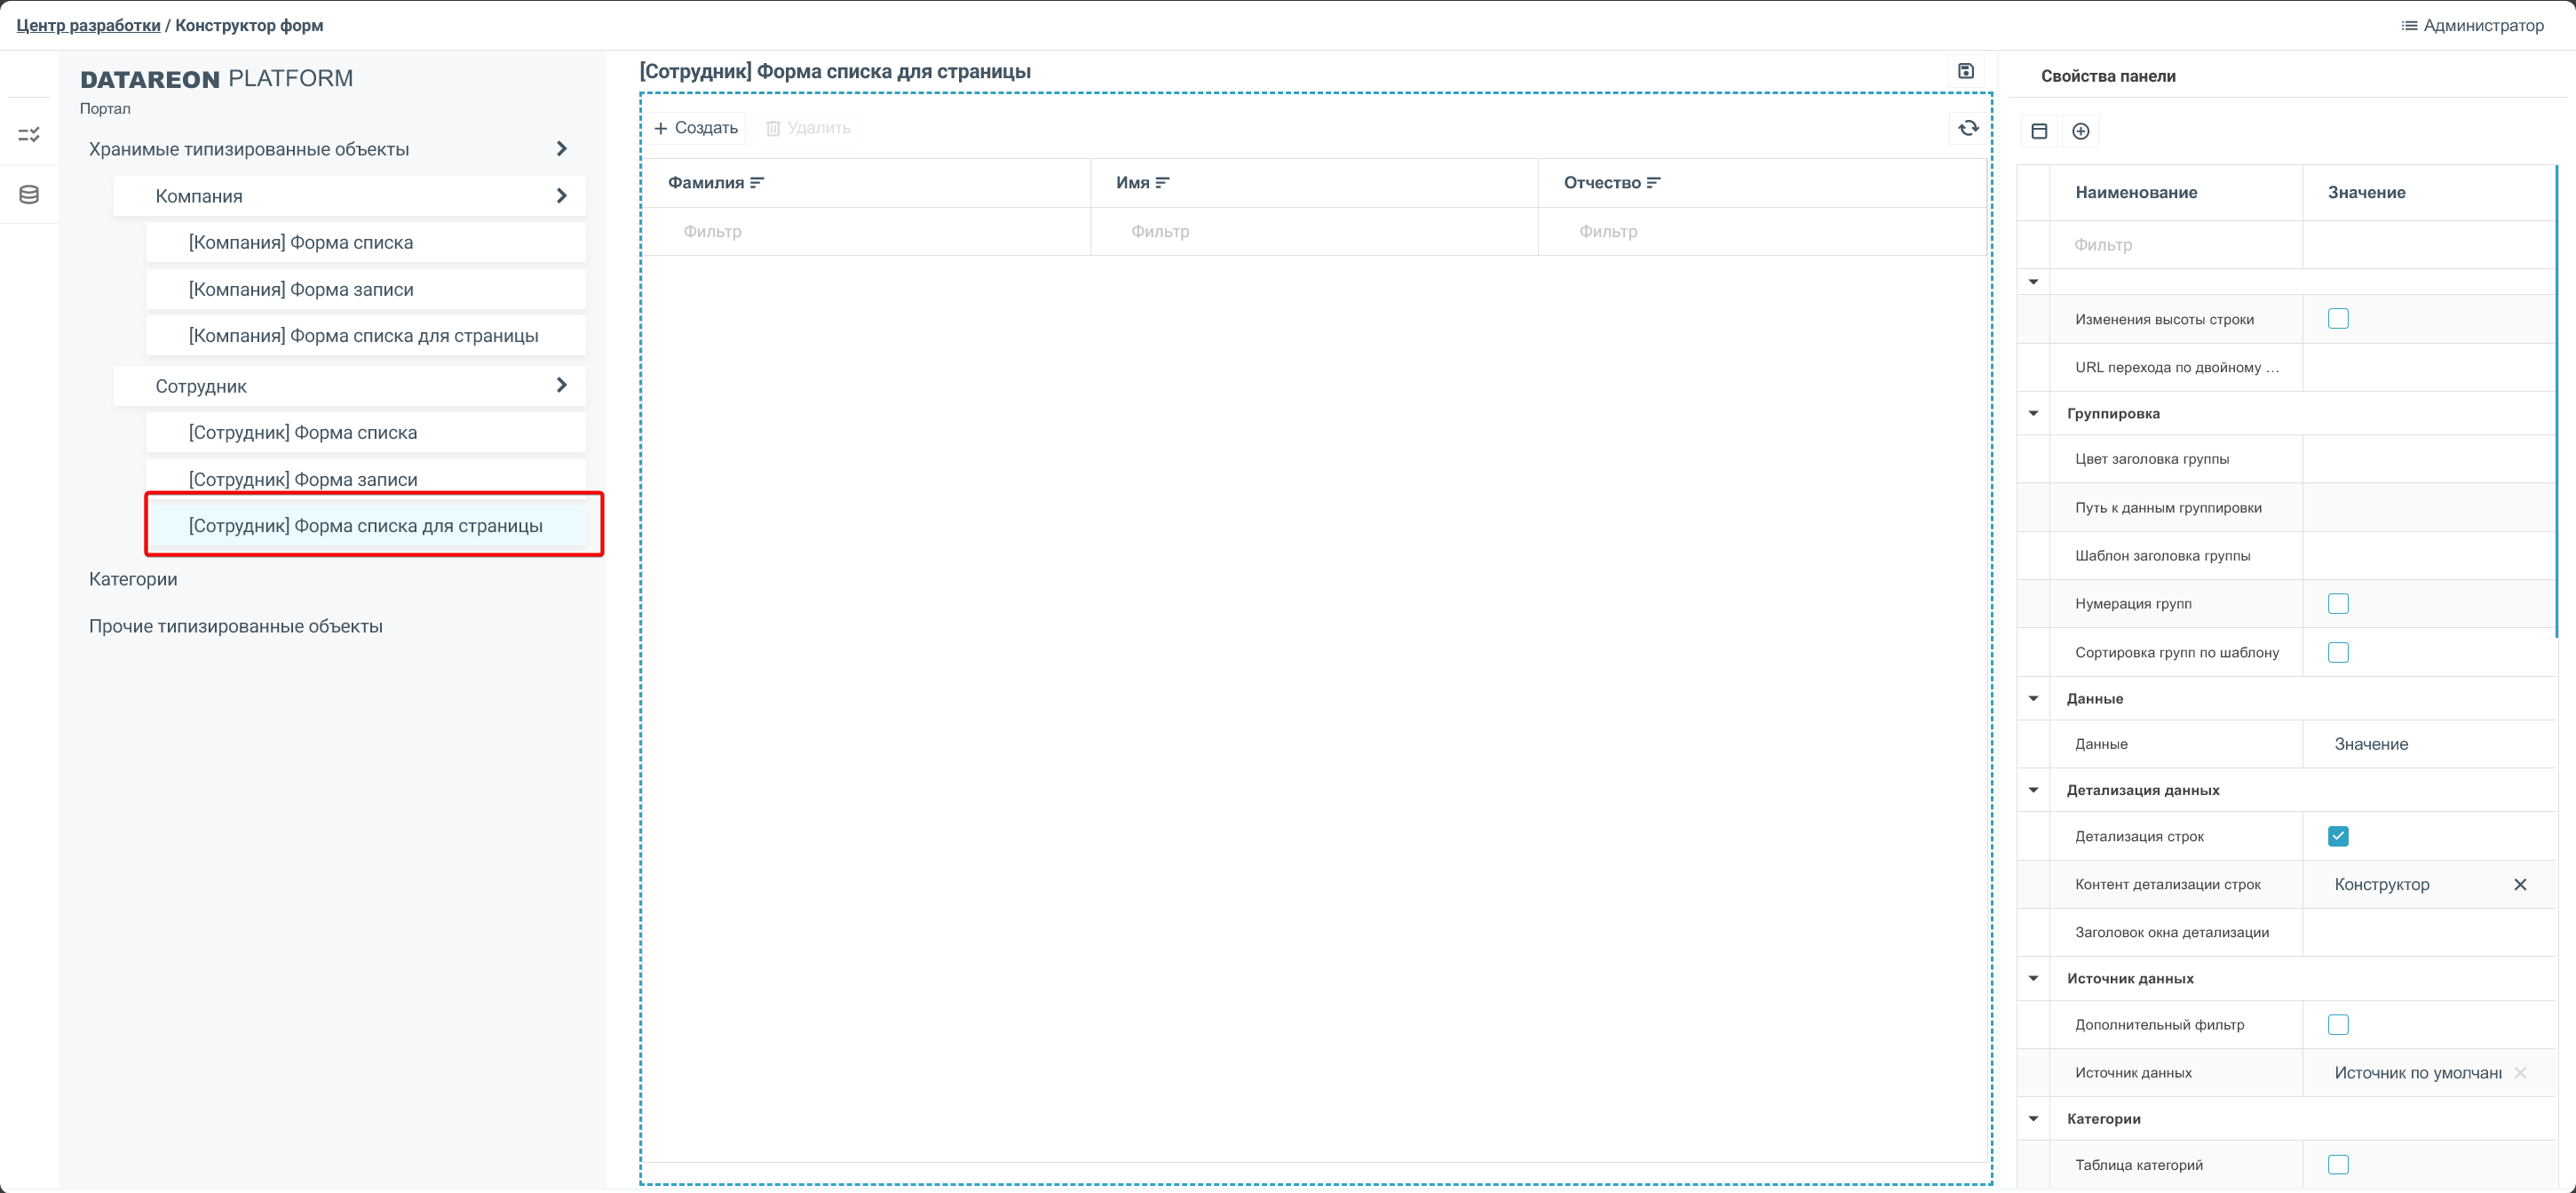
Task: Collapse the Источник данных section
Action: click(2033, 978)
